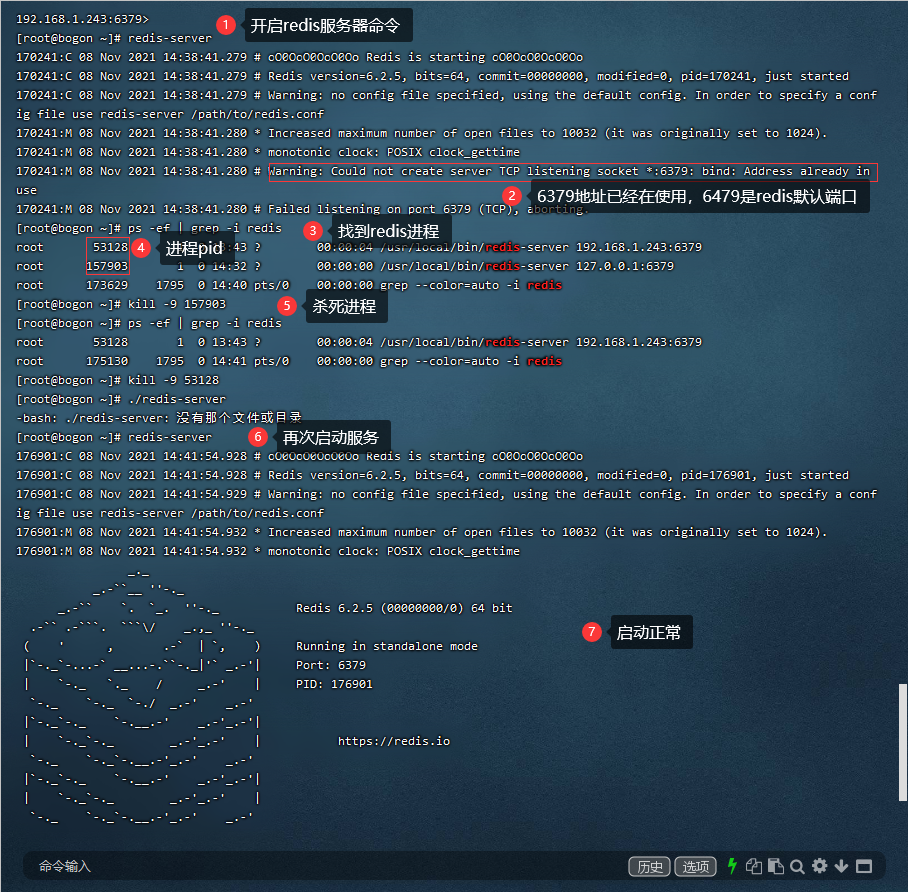
Task: Click red marker 4 beside 进程pid label
Action: [x=142, y=247]
